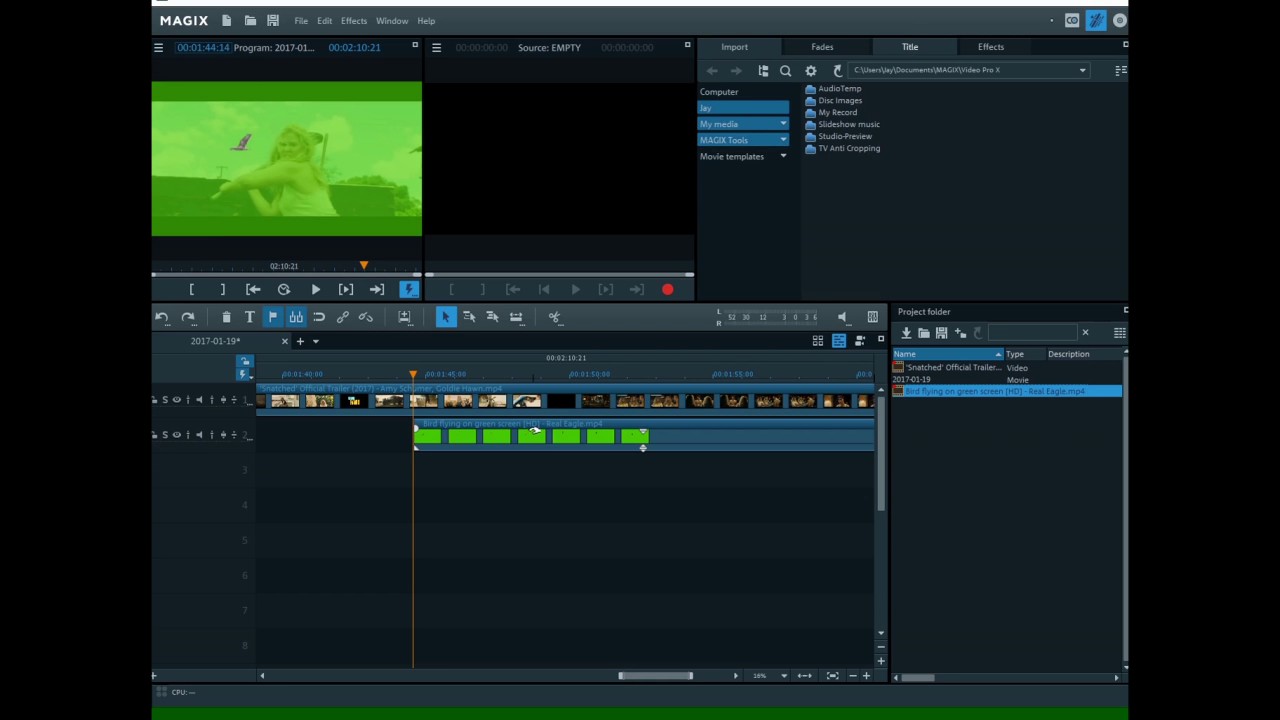Set out-point bracket in program monitor

pos(222,290)
